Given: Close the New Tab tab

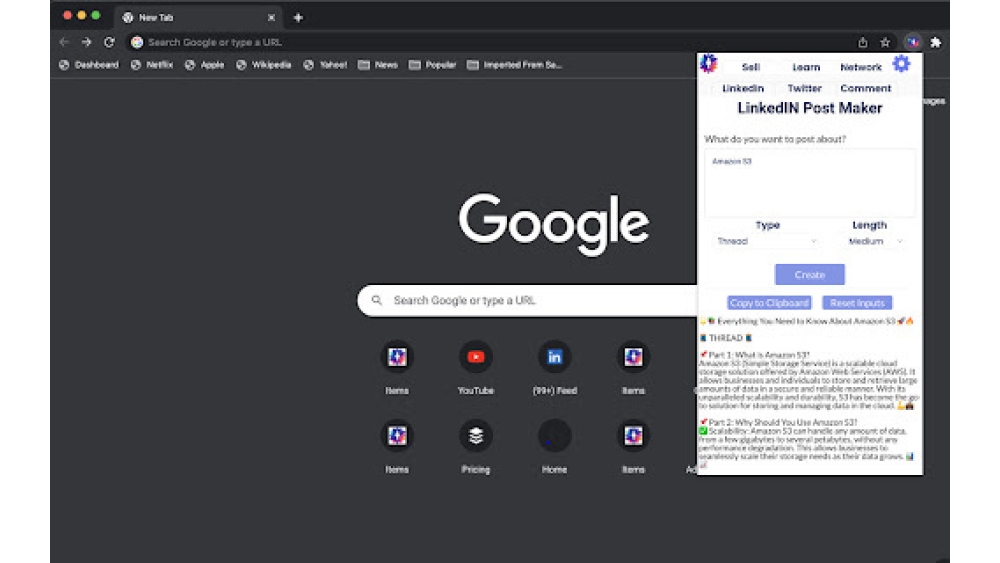Looking at the screenshot, I should point(271,18).
